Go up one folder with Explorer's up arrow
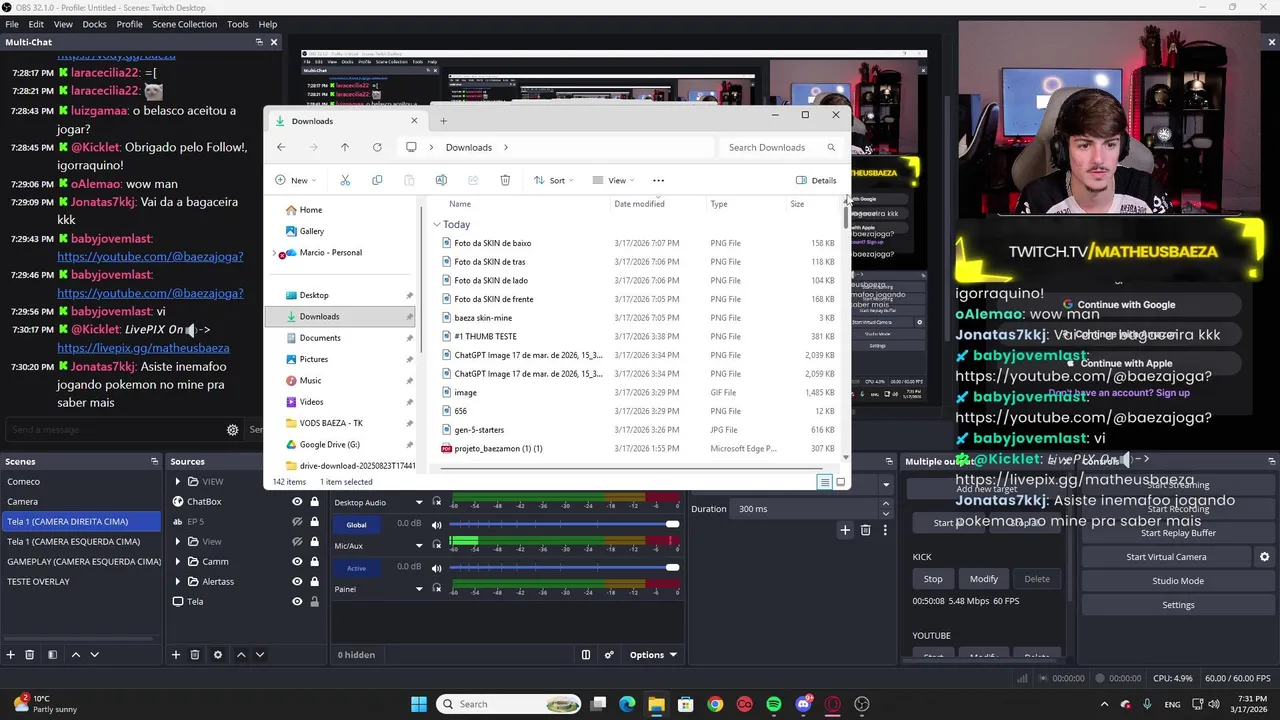Image resolution: width=1280 pixels, height=720 pixels. [x=345, y=147]
